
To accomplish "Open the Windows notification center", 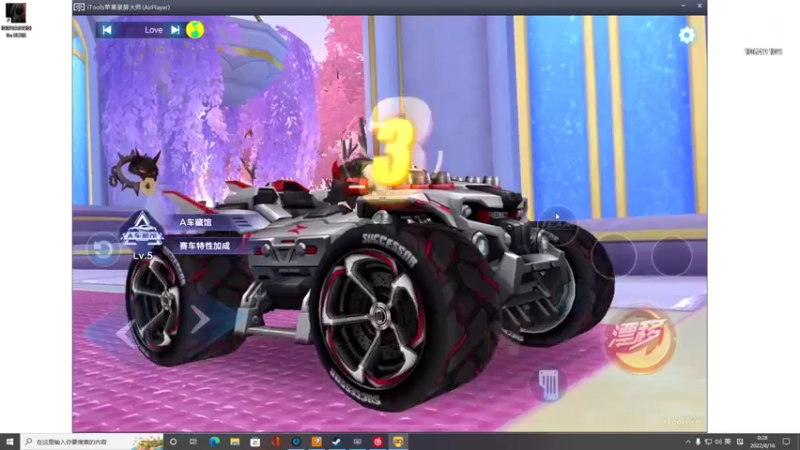I will tap(786, 442).
